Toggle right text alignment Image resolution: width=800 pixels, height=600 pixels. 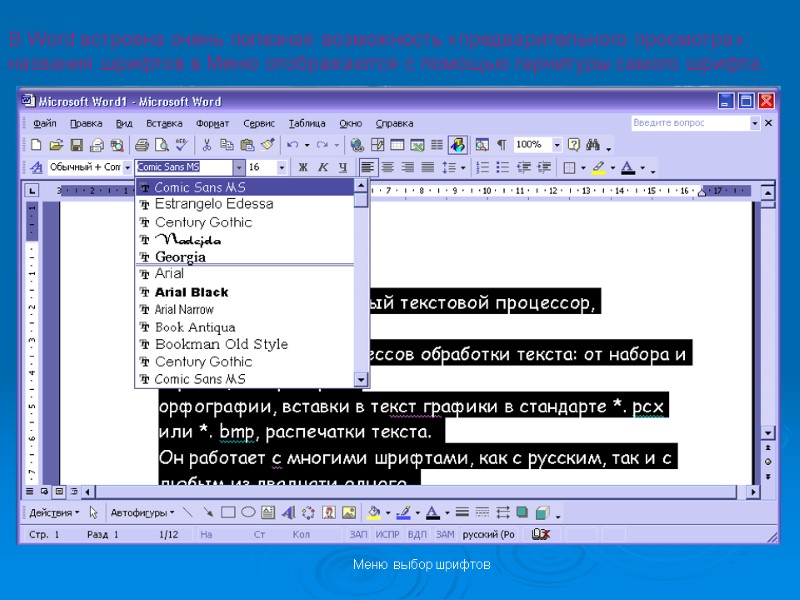coord(408,167)
